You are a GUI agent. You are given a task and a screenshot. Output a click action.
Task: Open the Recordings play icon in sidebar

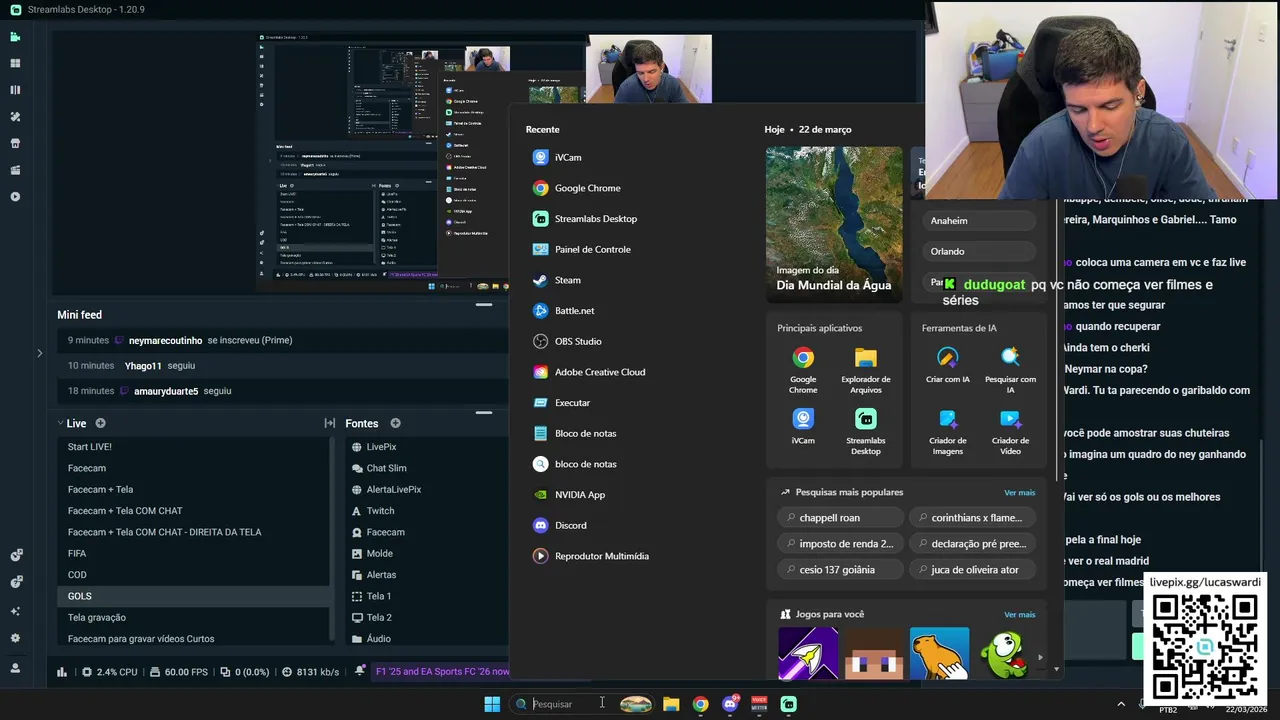(15, 197)
